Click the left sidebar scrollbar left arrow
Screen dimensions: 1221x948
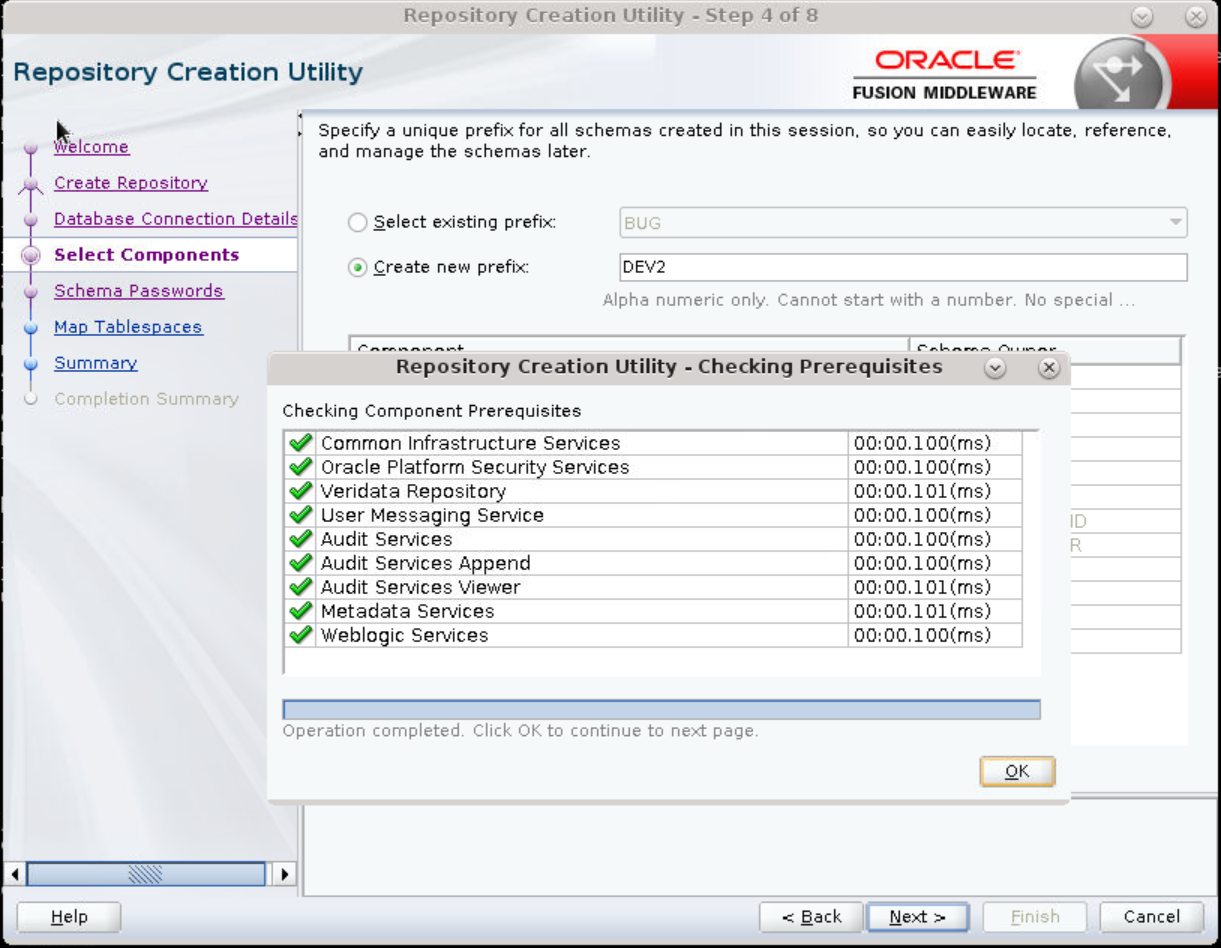[16, 874]
